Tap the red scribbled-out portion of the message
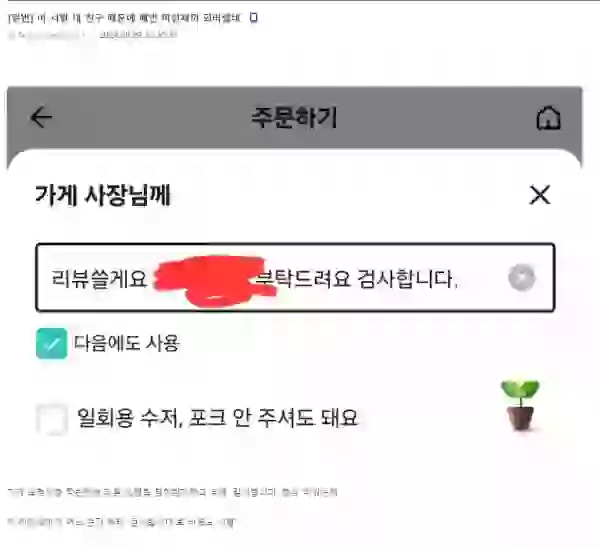The height and width of the screenshot is (550, 600). point(214,281)
